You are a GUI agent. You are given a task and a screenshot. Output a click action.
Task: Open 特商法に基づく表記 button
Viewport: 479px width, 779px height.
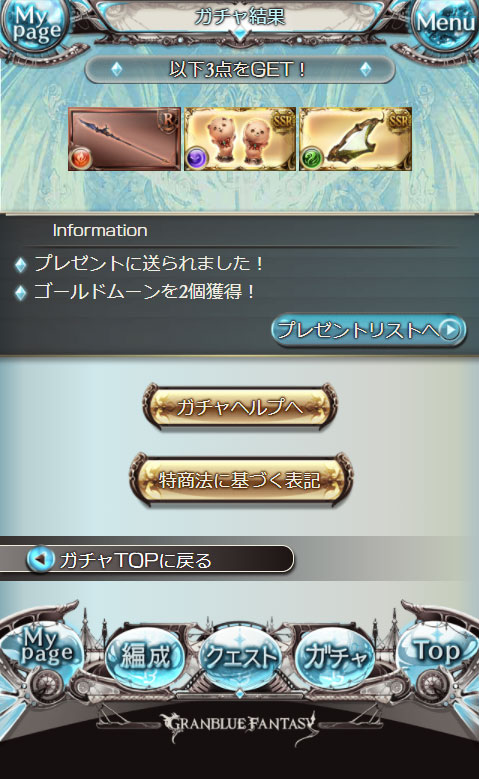pyautogui.click(x=240, y=480)
